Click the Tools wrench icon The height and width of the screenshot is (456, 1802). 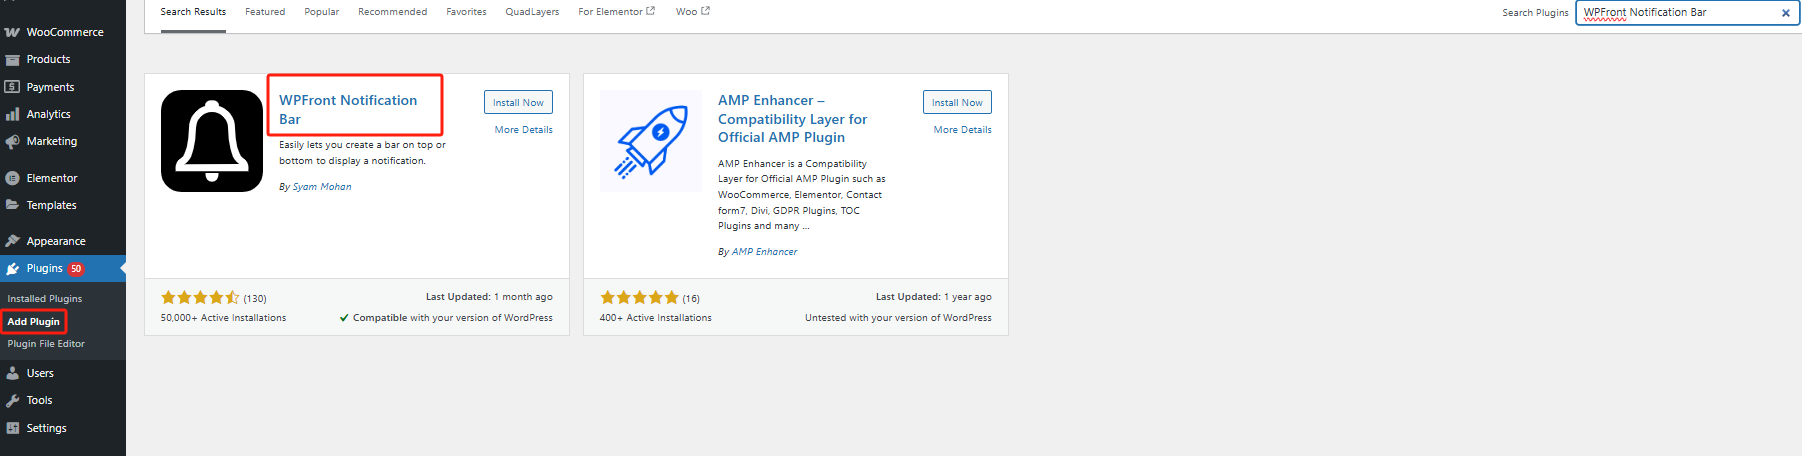tap(12, 401)
